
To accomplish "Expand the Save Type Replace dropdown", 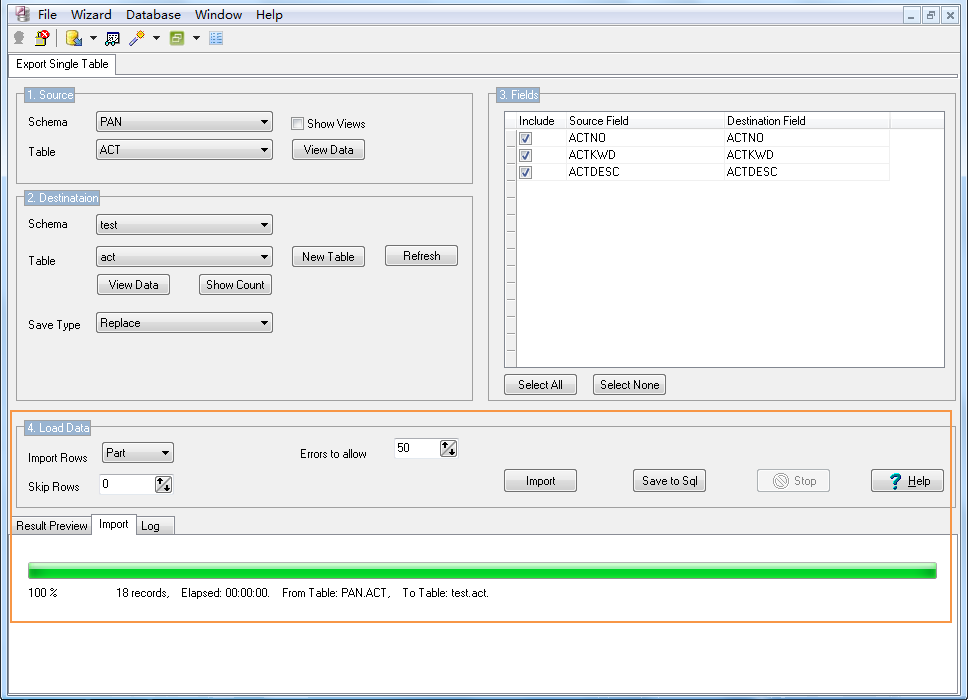I will point(184,323).
